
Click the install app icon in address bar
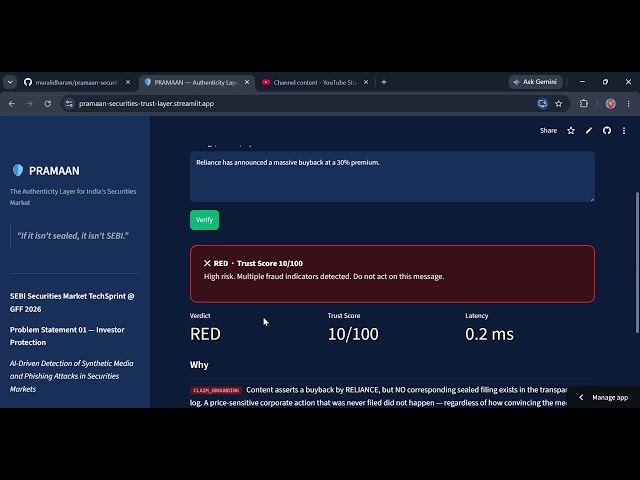pos(542,104)
